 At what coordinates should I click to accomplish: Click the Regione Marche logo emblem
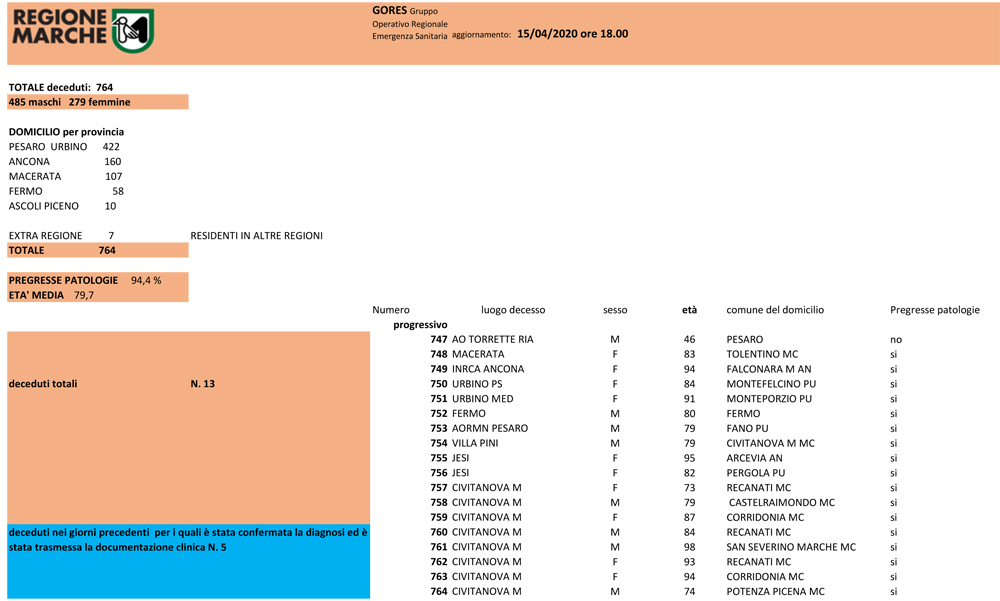coord(131,31)
